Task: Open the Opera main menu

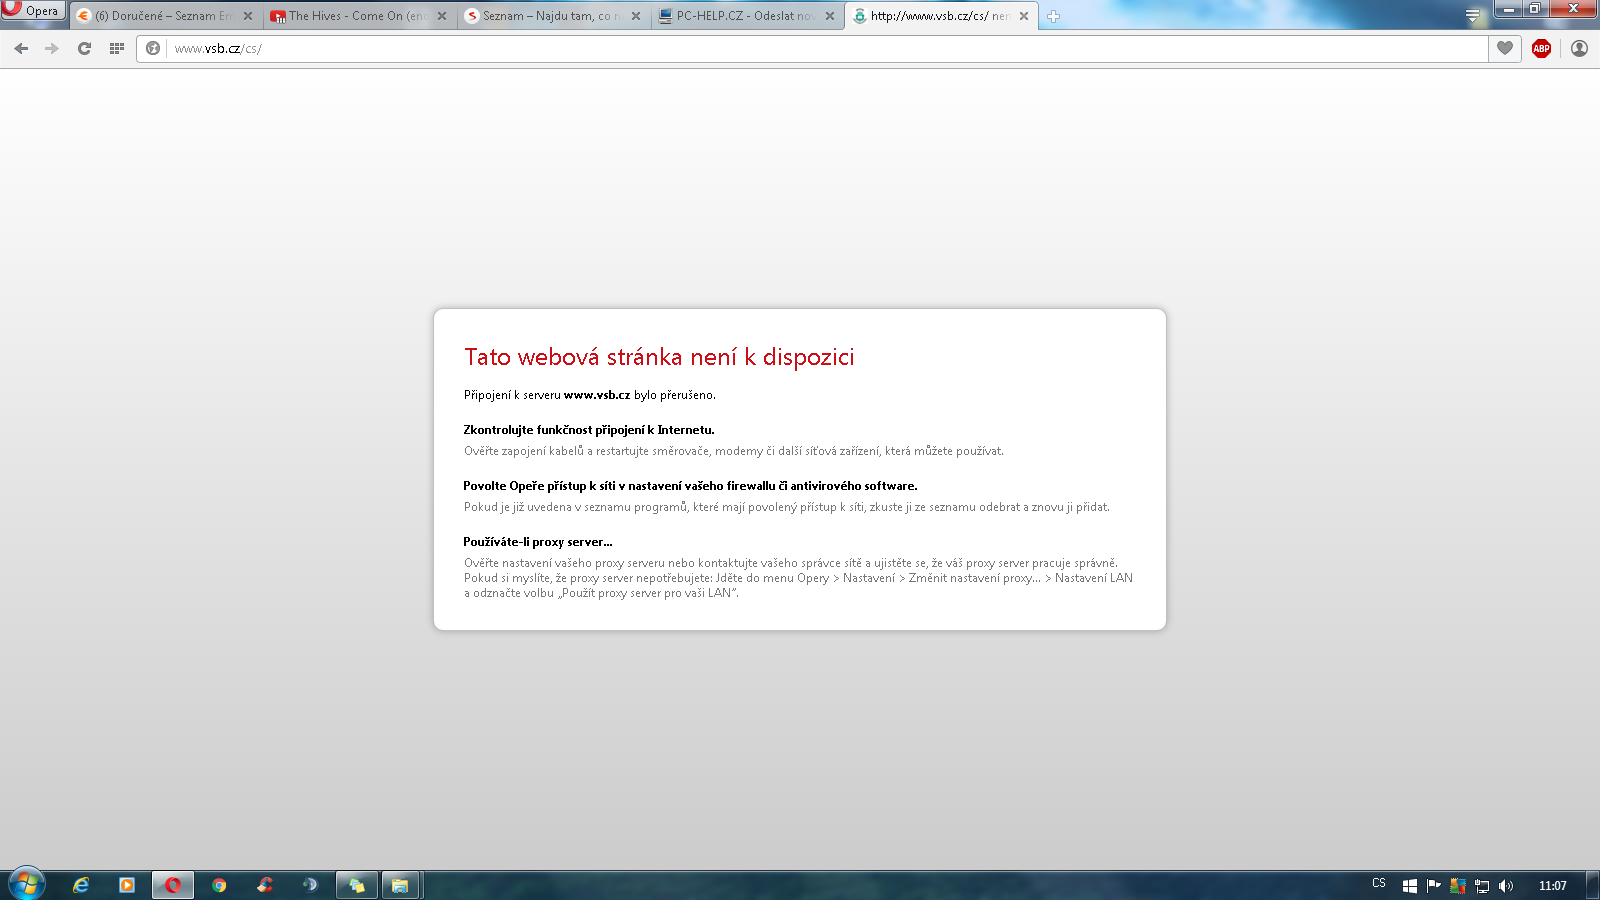Action: tap(33, 10)
